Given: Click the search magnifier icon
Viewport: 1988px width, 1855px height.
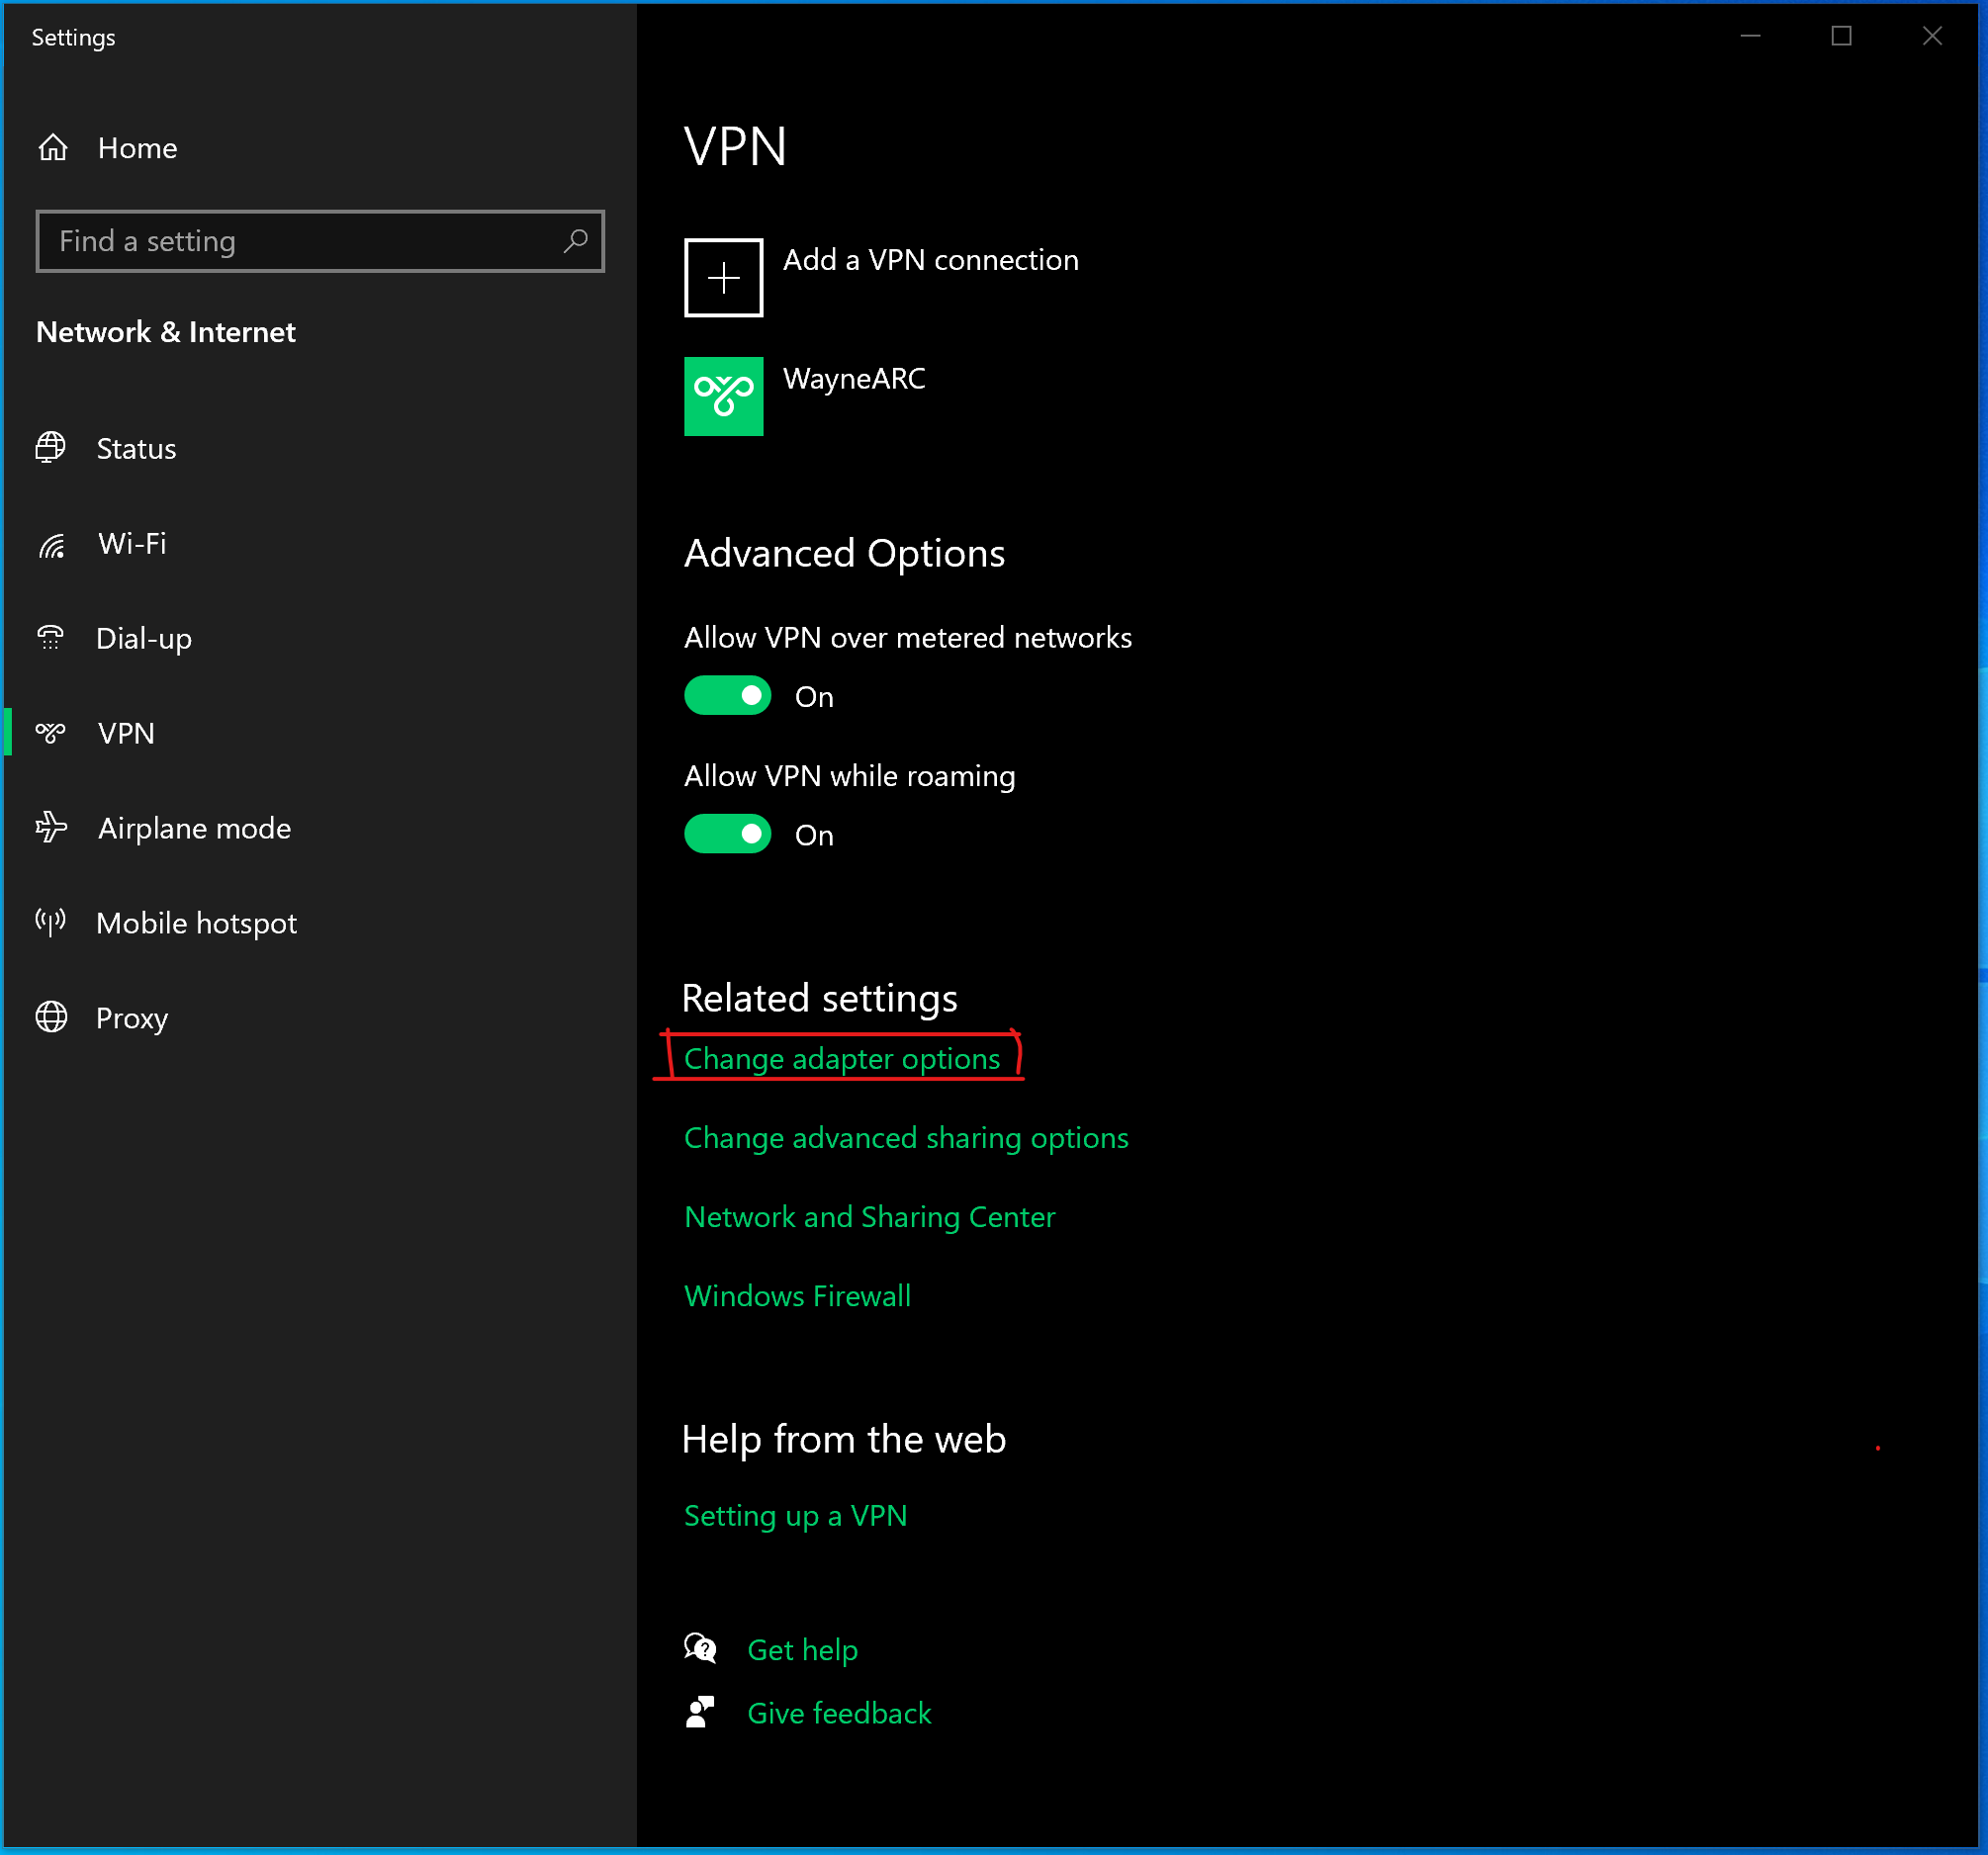Looking at the screenshot, I should (575, 241).
